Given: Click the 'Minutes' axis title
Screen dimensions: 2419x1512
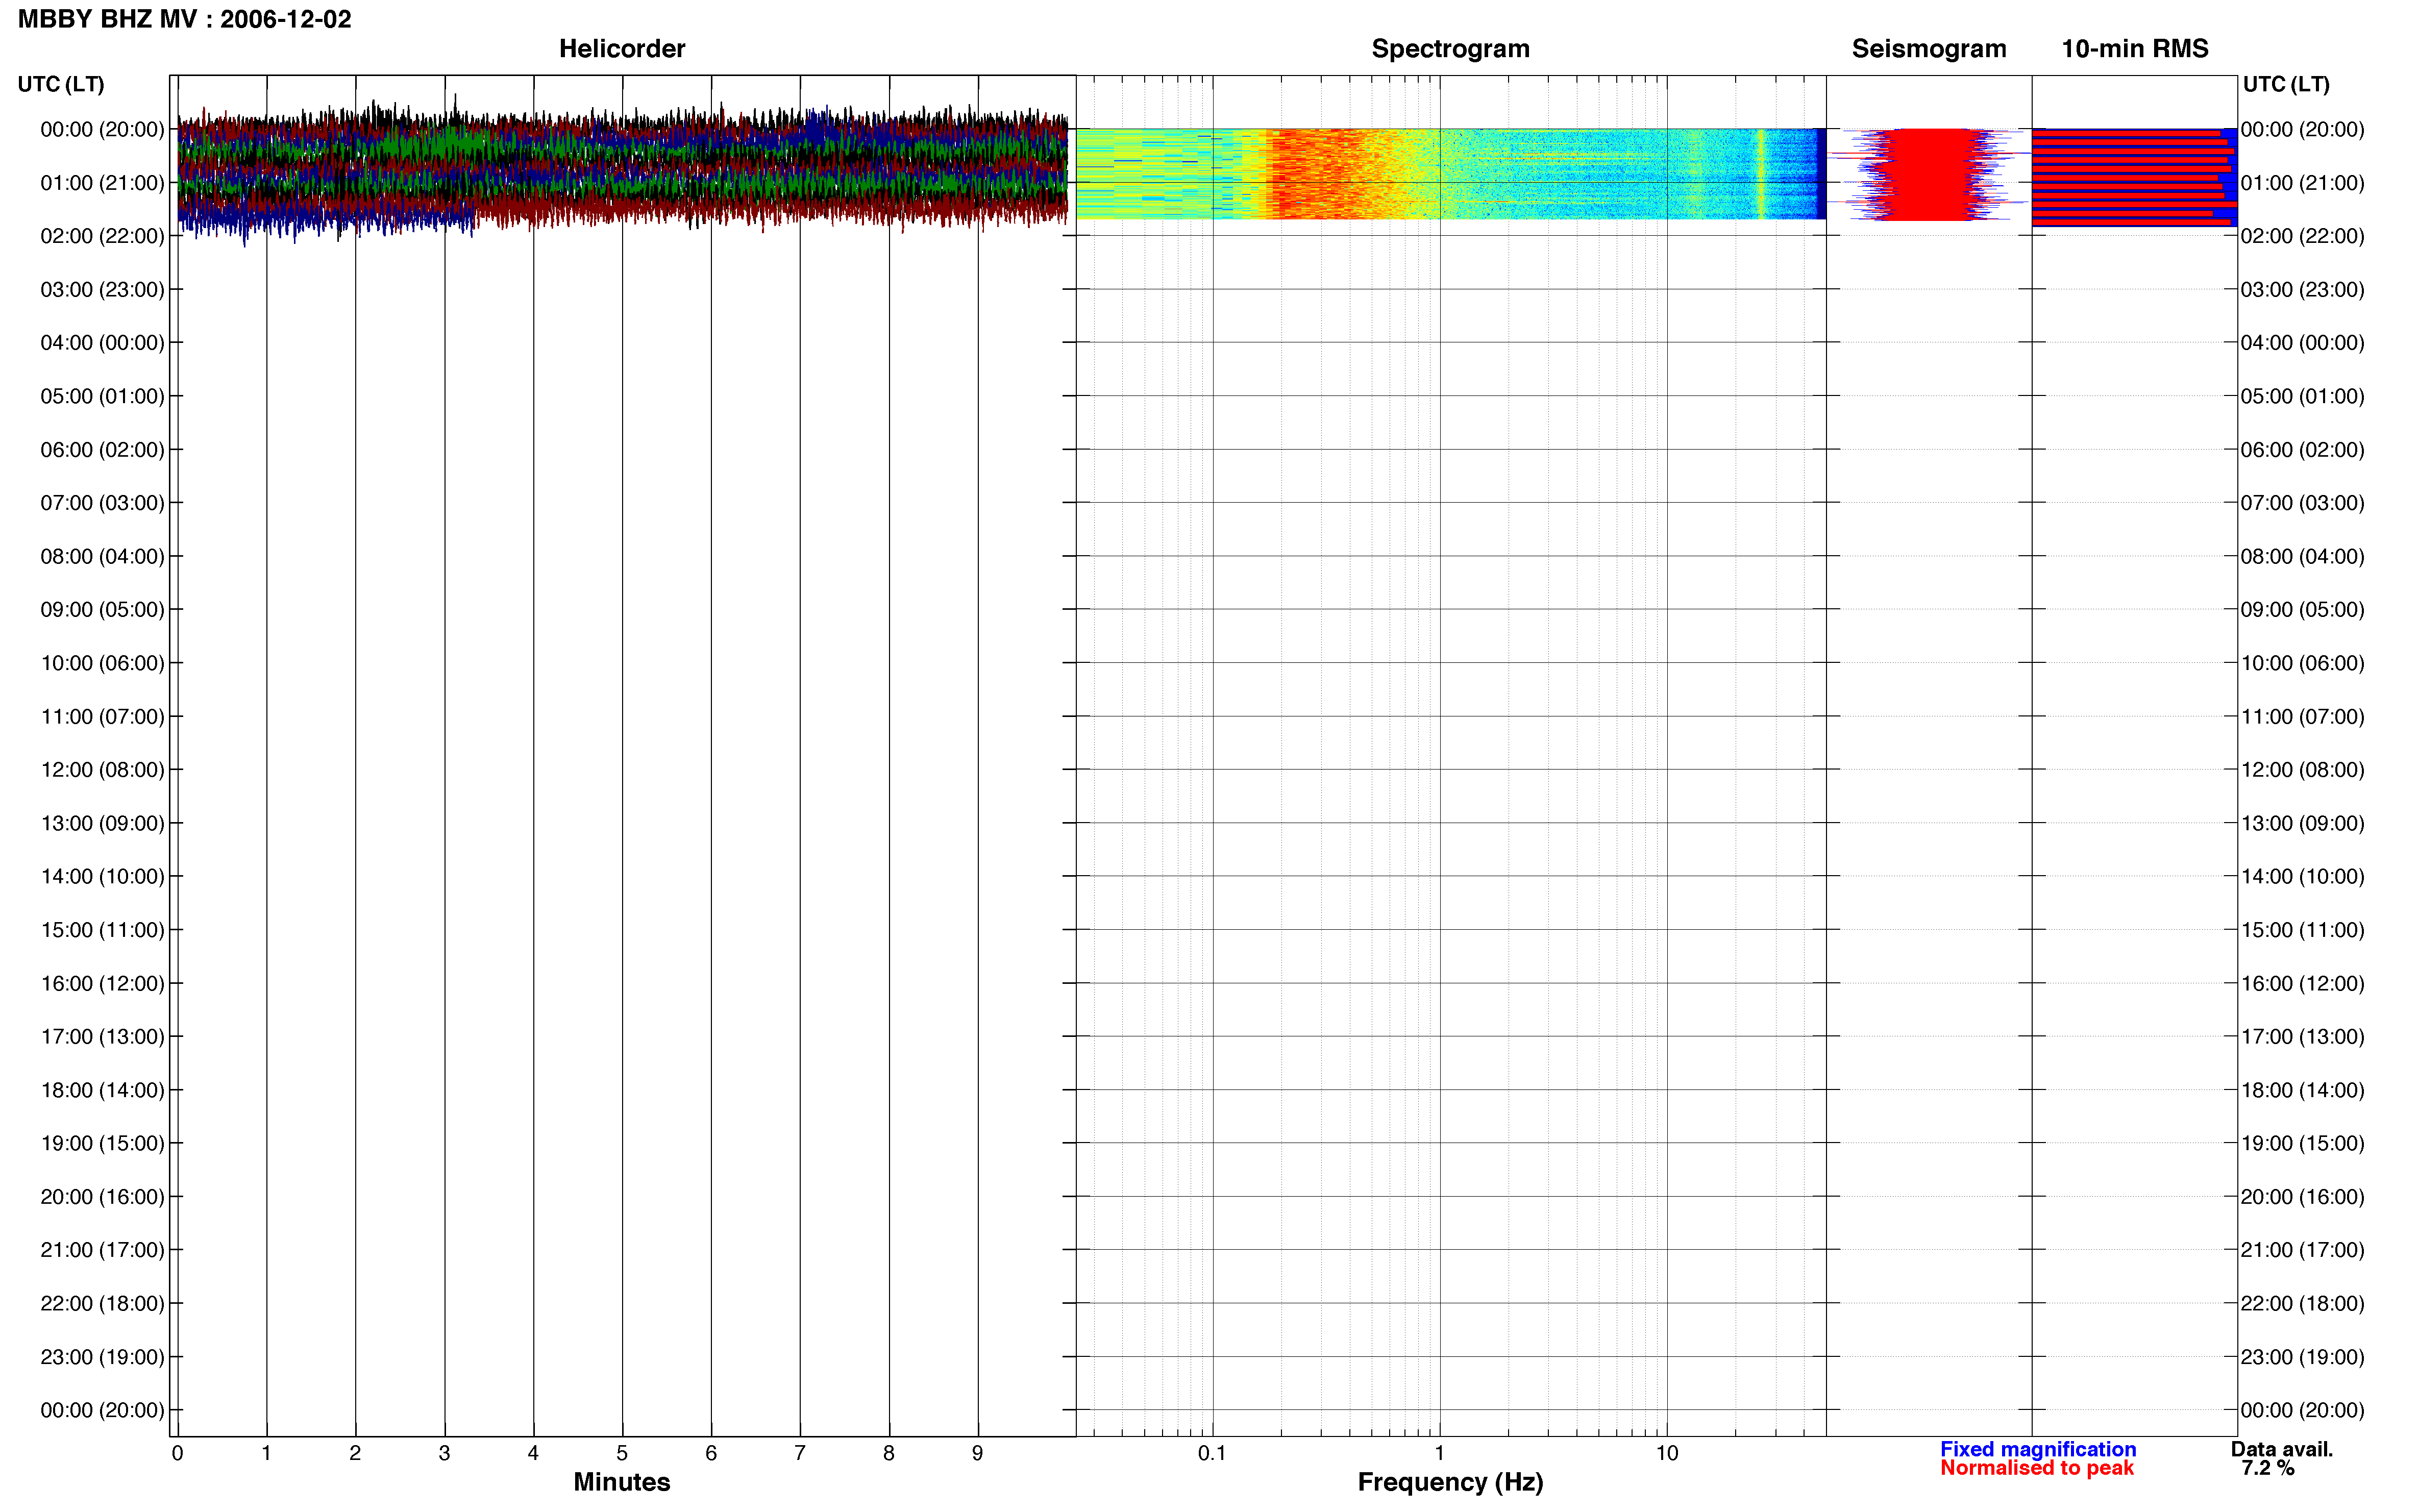Looking at the screenshot, I should (621, 1482).
